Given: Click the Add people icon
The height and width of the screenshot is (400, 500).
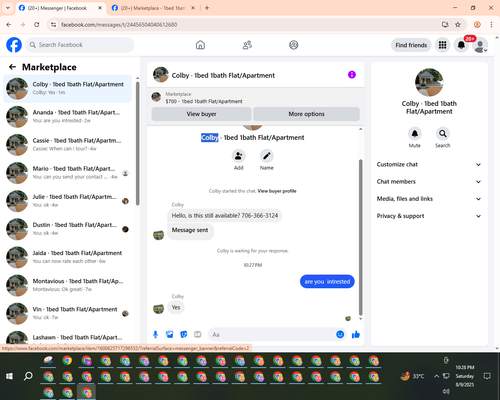Looking at the screenshot, I should 239,156.
